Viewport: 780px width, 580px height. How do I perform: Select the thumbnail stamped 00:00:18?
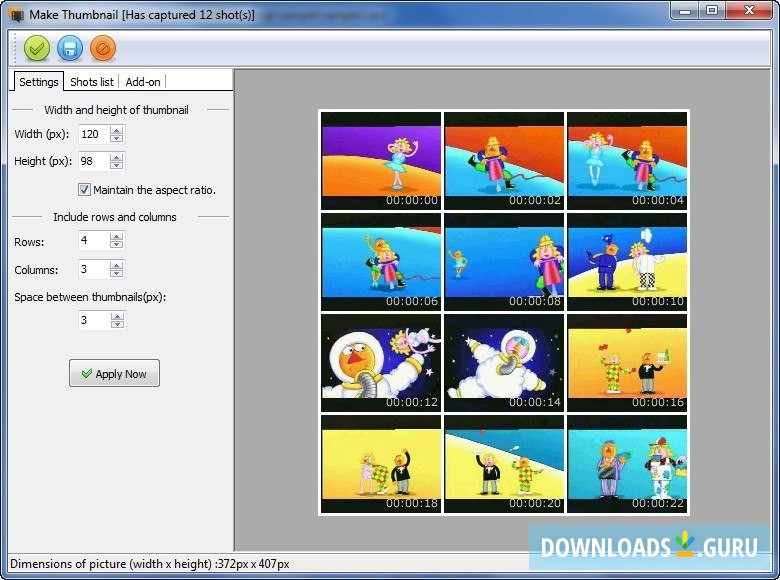coord(381,464)
